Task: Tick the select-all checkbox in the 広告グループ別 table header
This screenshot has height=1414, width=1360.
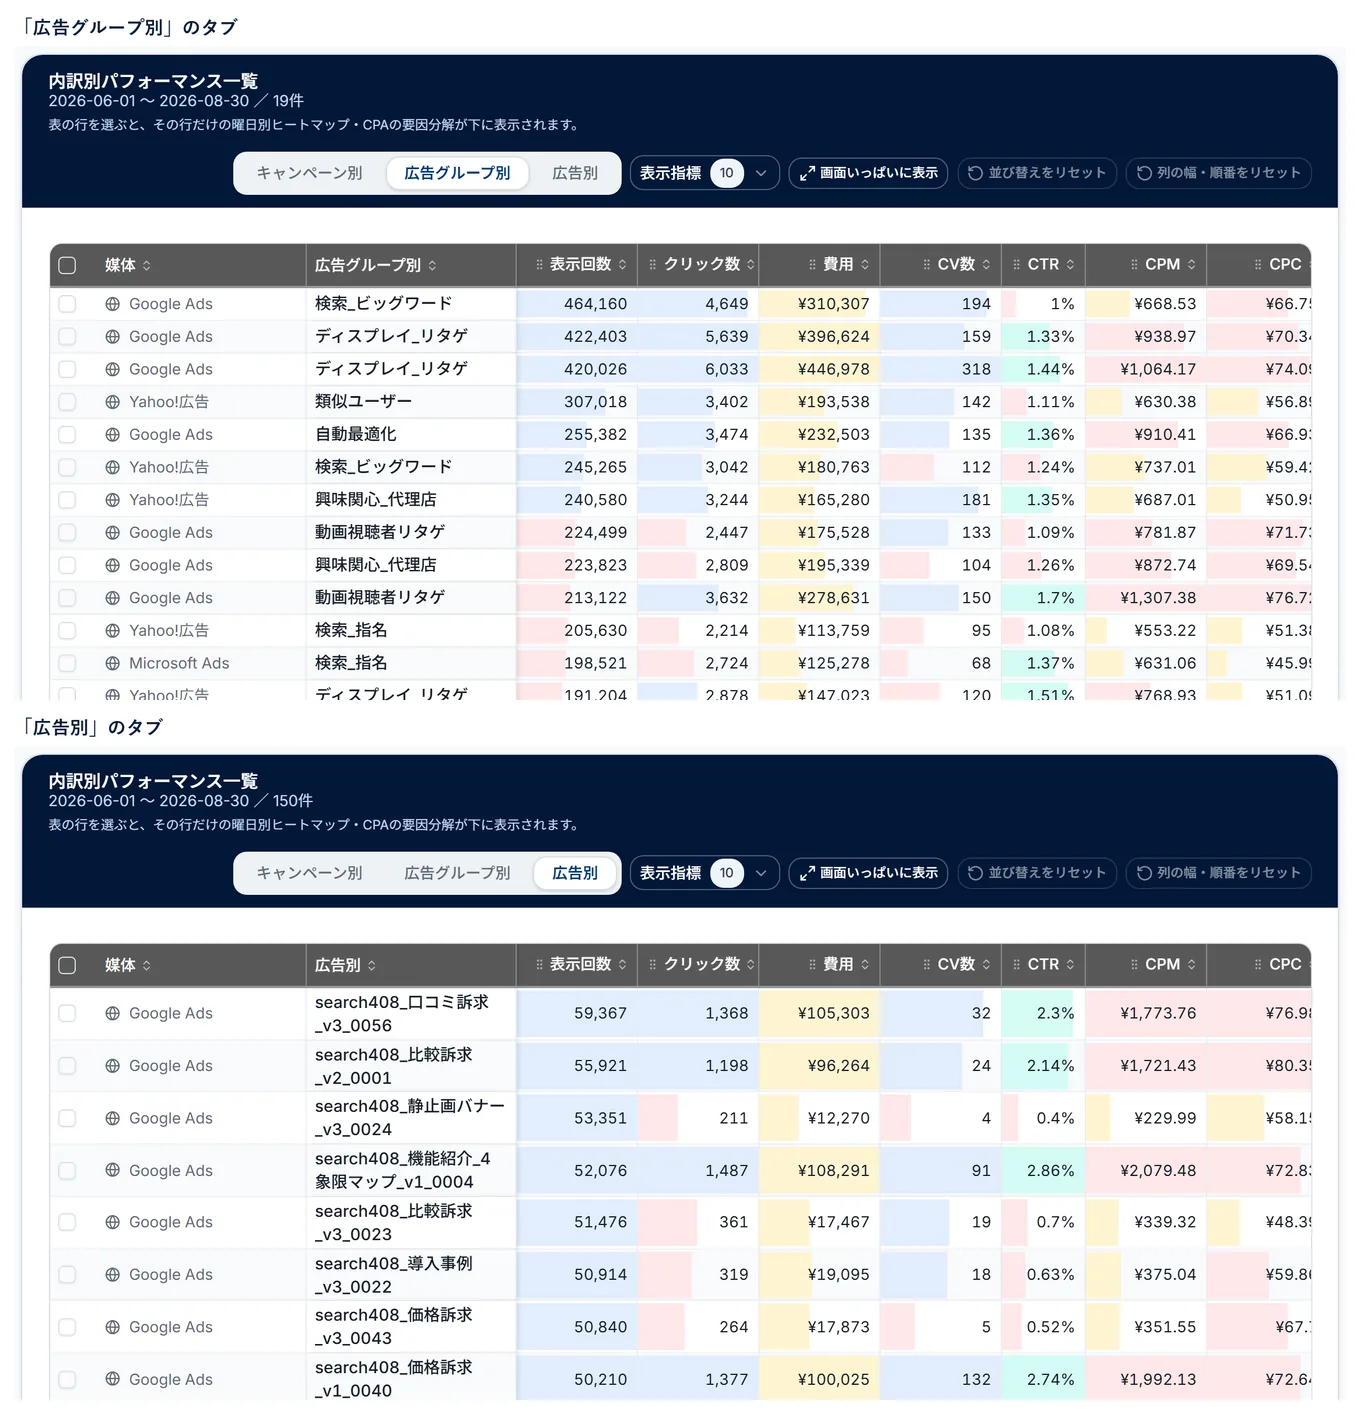Action: 67,265
